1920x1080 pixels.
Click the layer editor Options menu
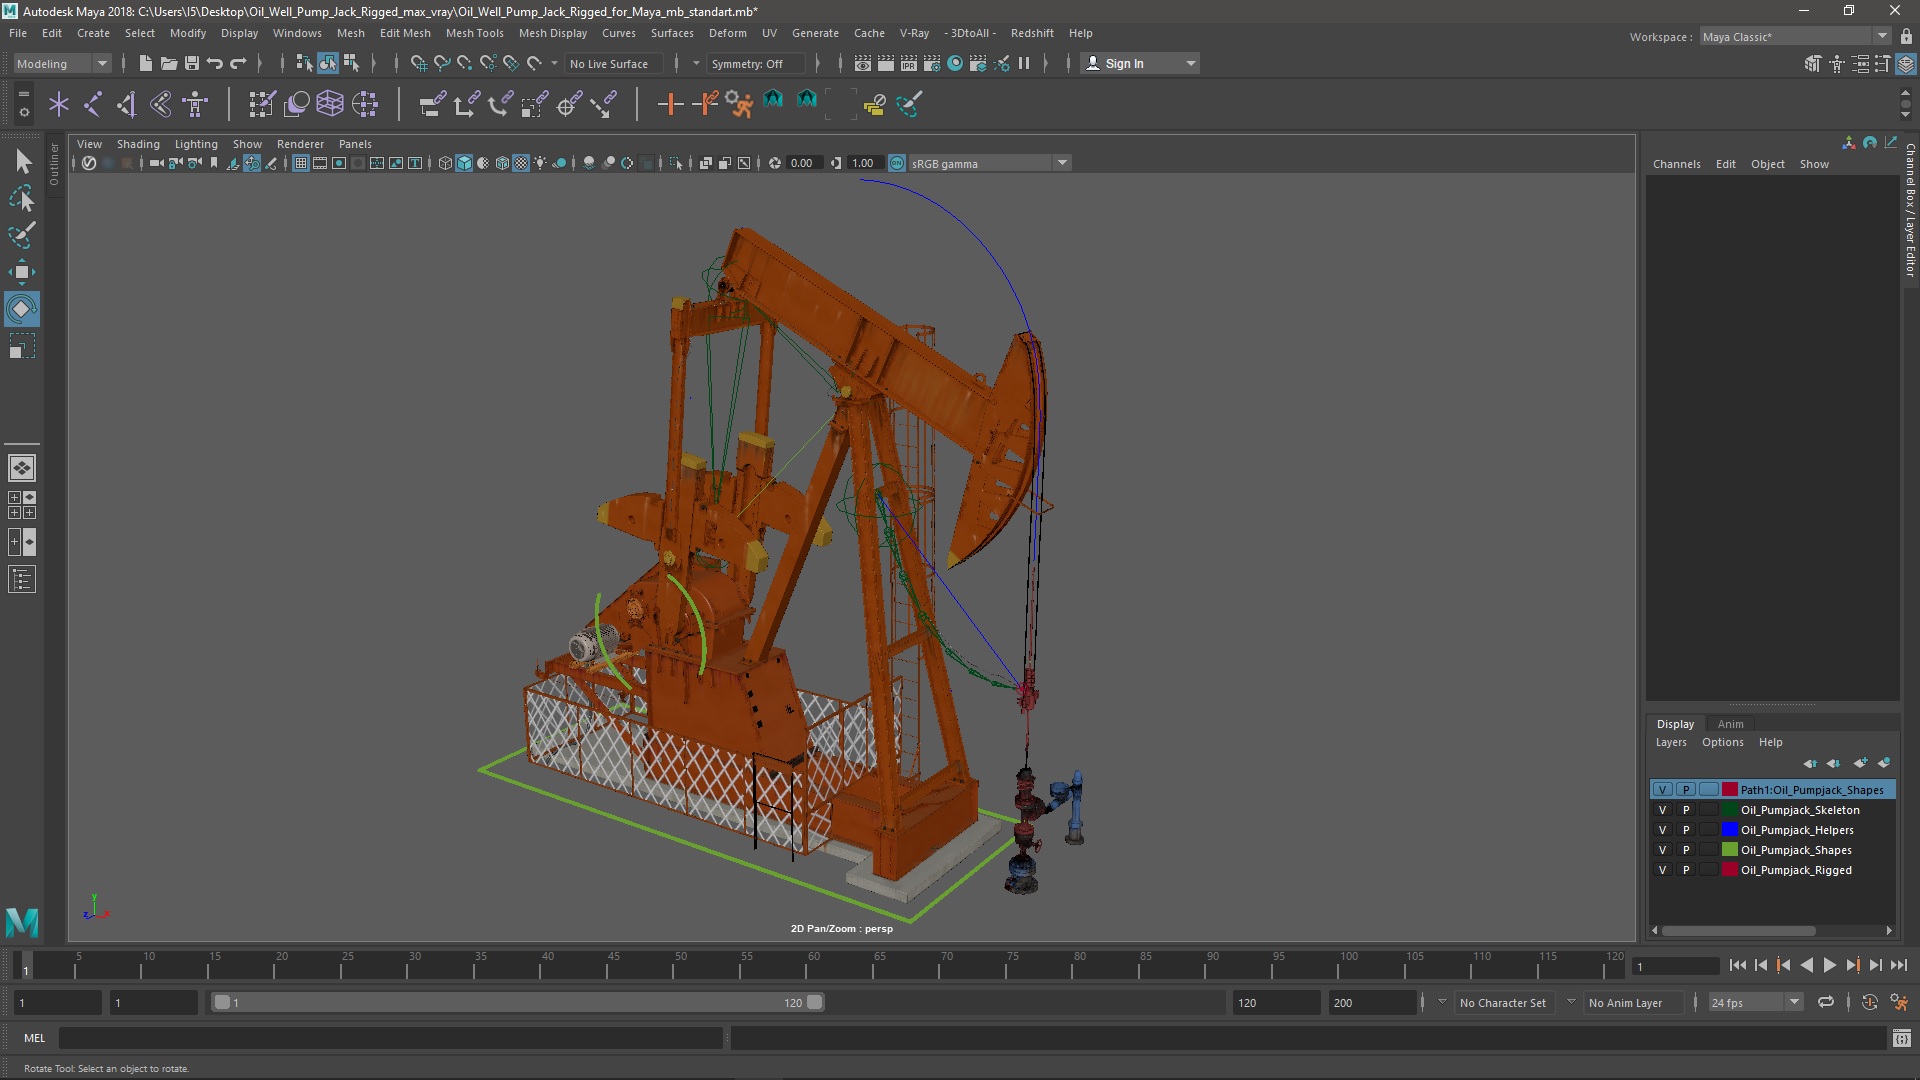tap(1722, 742)
